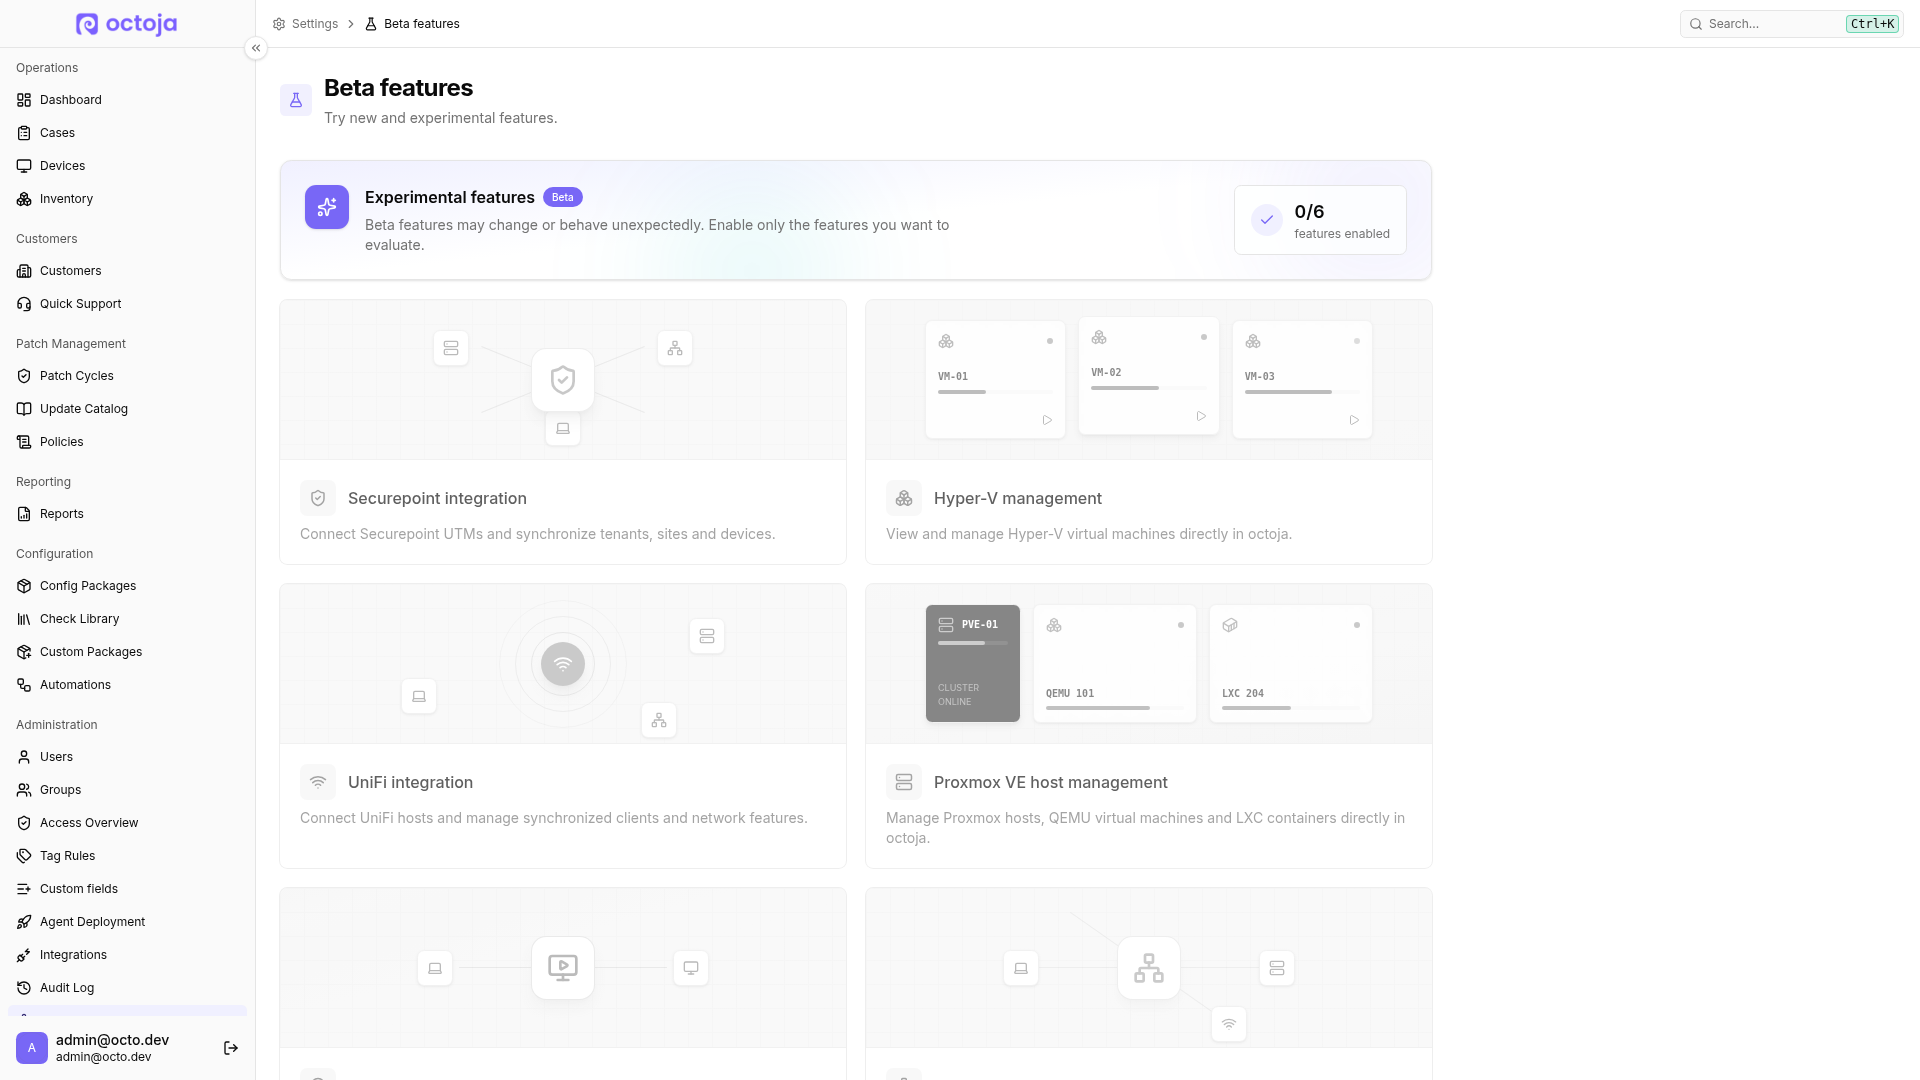1920x1080 pixels.
Task: Click the 0/6 features enabled counter
Action: click(1320, 220)
